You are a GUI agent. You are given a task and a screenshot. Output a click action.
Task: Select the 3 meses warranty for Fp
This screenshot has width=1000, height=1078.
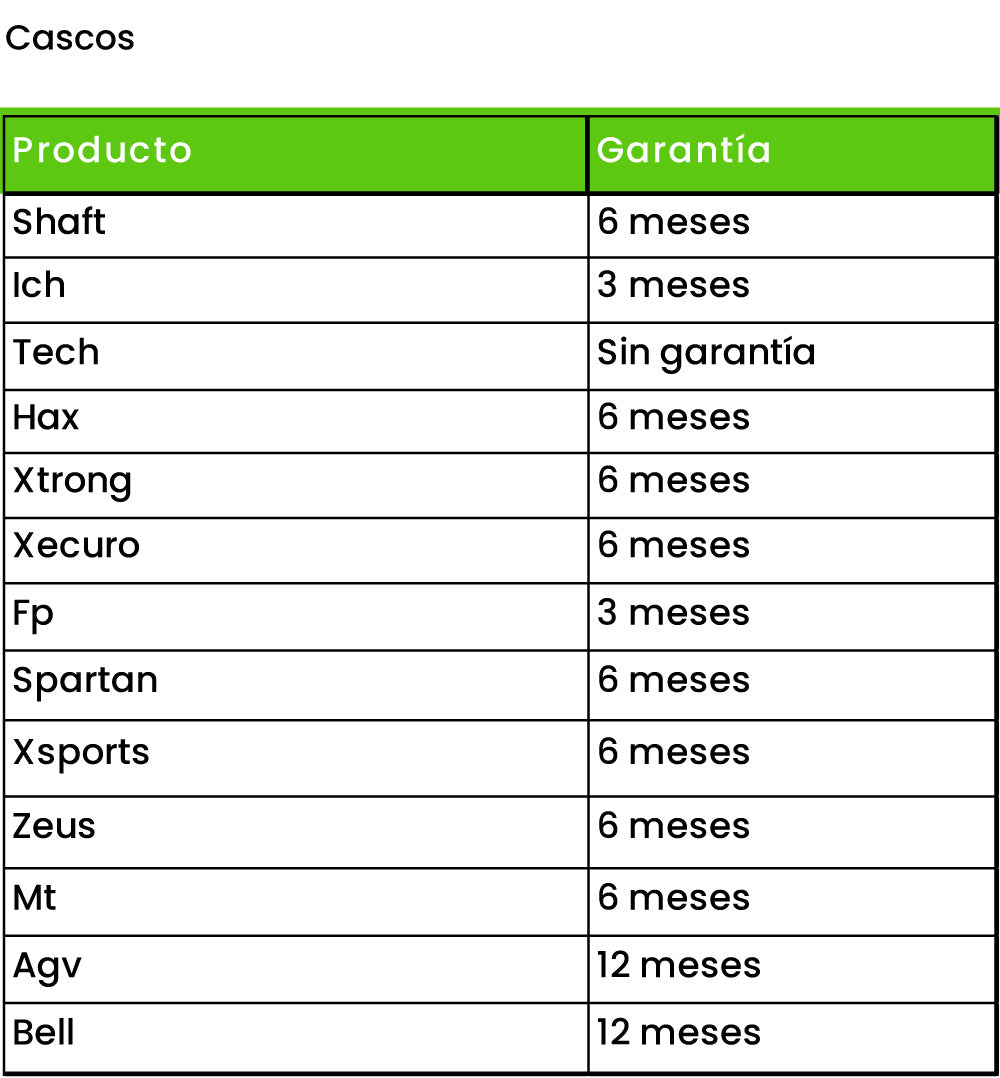[x=792, y=617]
